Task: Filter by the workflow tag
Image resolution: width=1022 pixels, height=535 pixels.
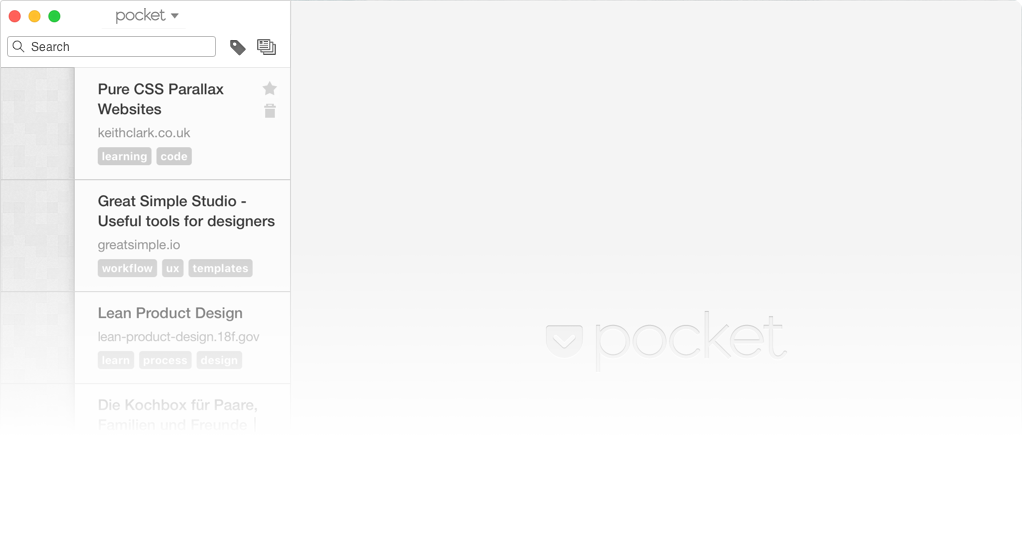Action: tap(127, 268)
